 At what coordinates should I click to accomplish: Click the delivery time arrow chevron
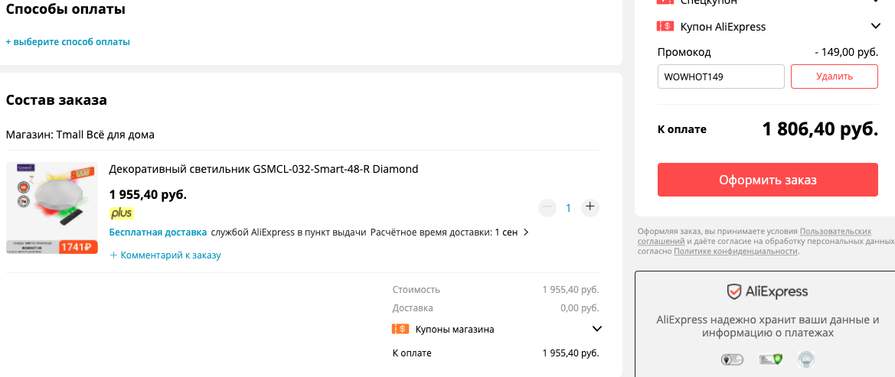(x=526, y=232)
